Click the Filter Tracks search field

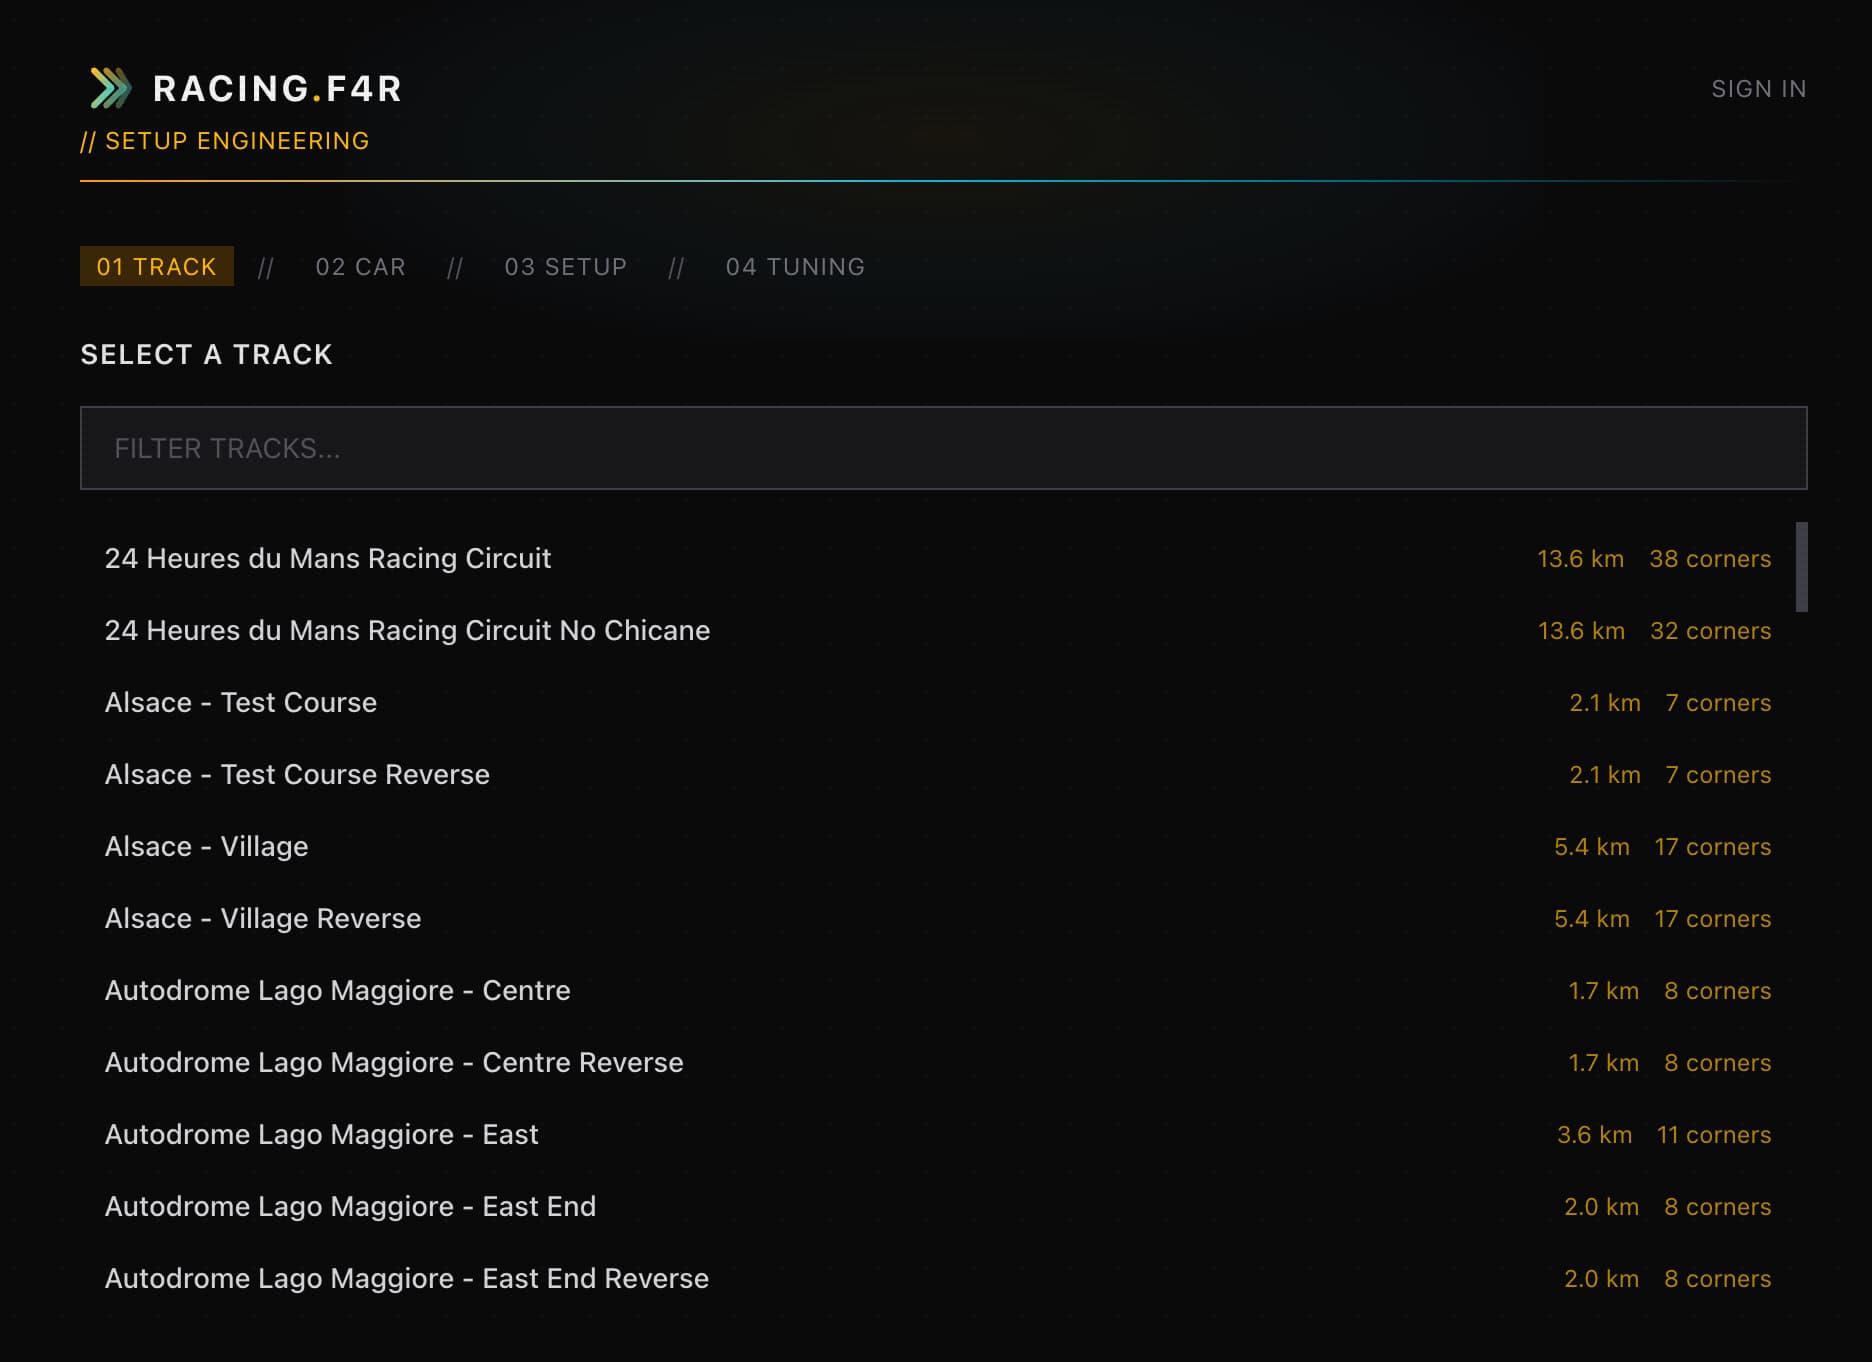click(x=942, y=448)
